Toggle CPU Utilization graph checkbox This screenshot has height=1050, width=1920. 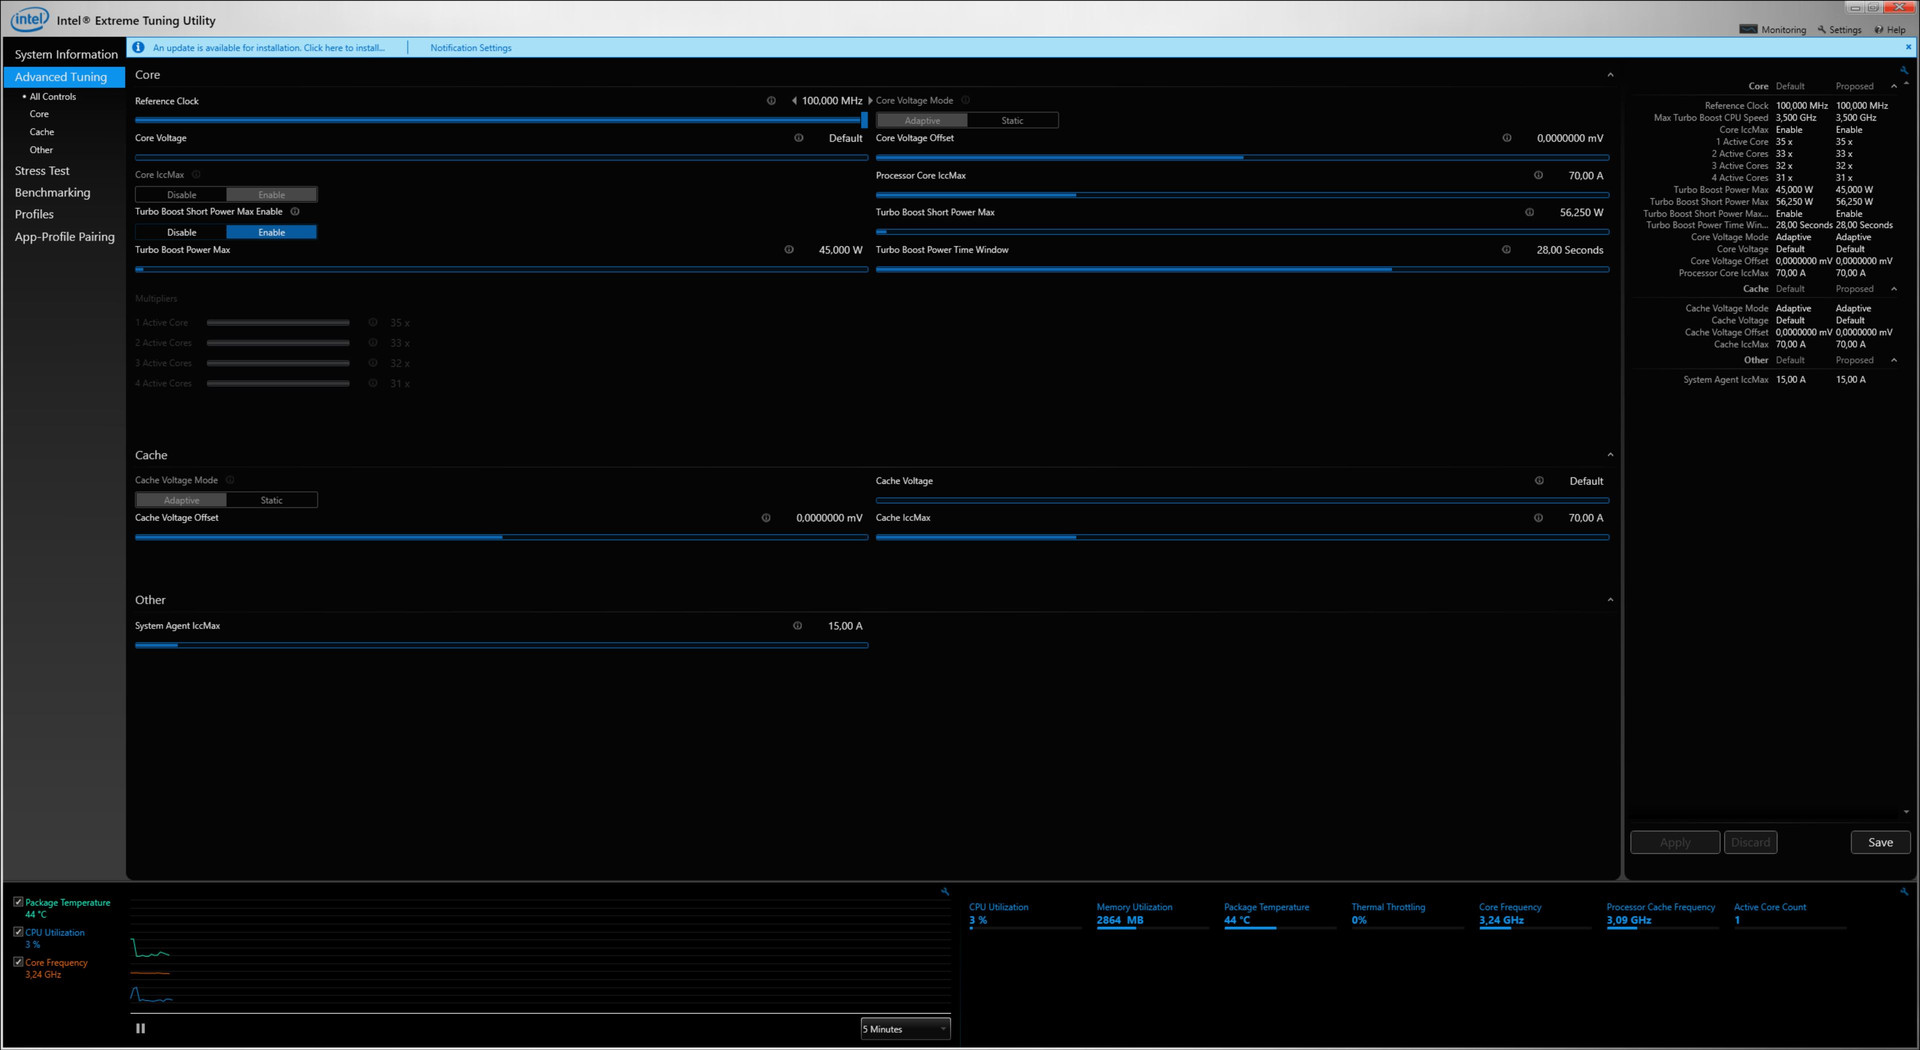point(18,932)
